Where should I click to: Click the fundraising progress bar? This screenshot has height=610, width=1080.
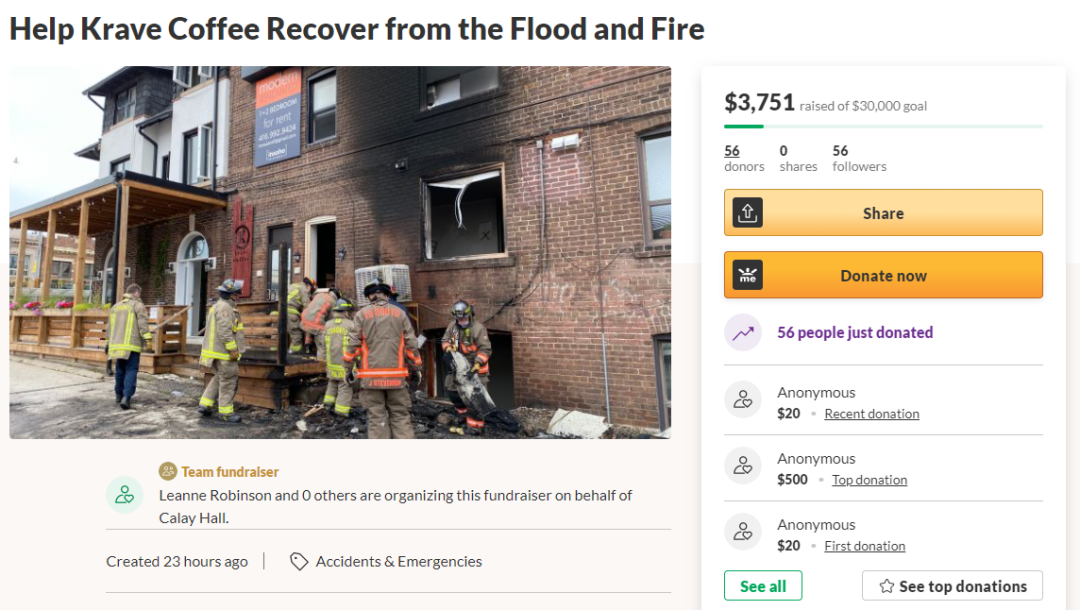click(883, 126)
